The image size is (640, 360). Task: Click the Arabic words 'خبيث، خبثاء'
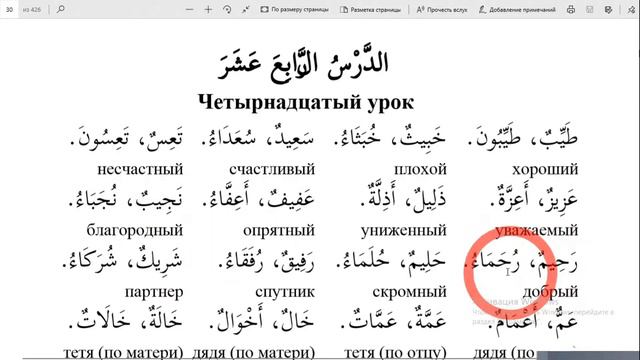click(x=390, y=137)
